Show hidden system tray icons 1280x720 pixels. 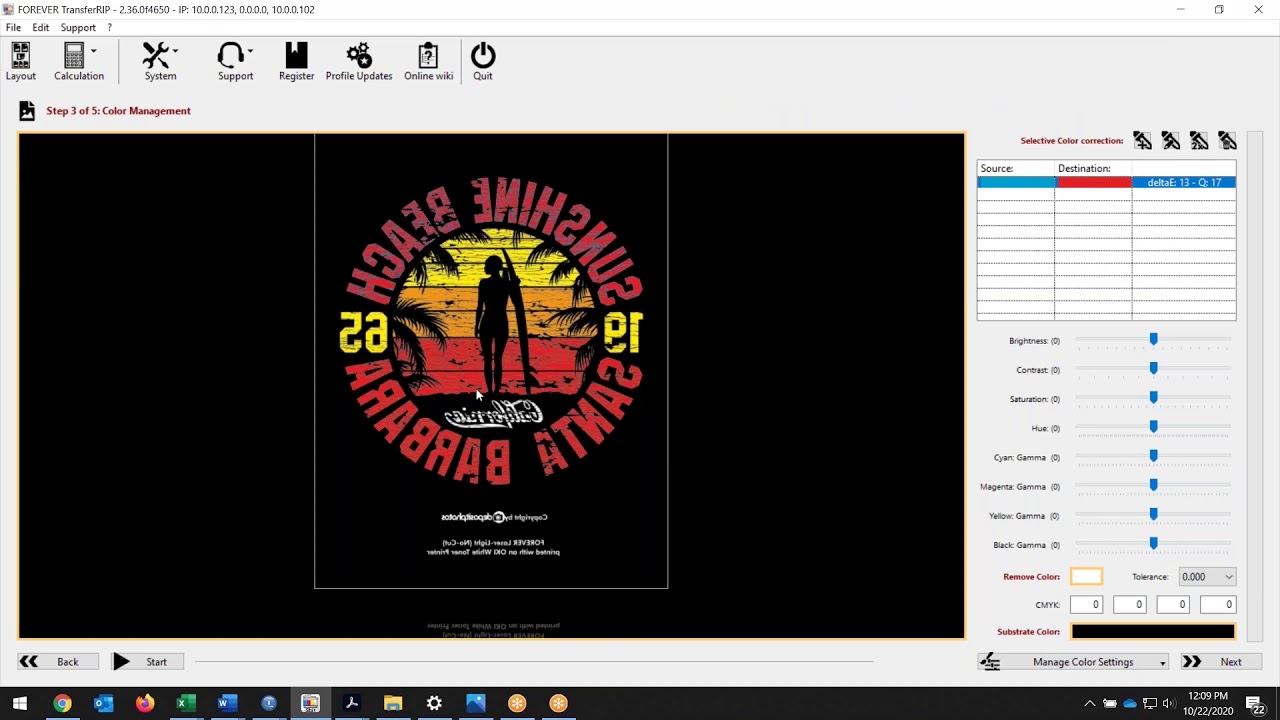tap(1089, 703)
